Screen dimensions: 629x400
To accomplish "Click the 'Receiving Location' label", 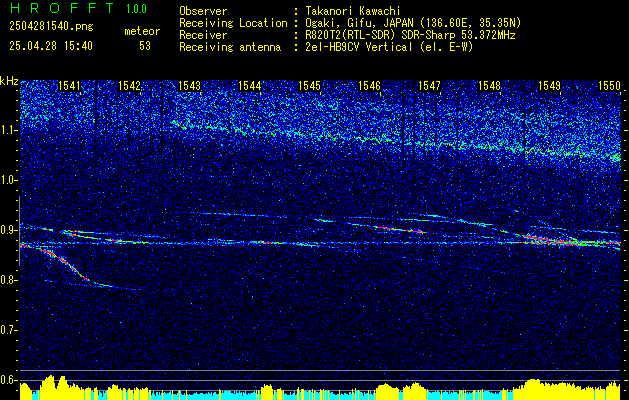I will tap(233, 23).
